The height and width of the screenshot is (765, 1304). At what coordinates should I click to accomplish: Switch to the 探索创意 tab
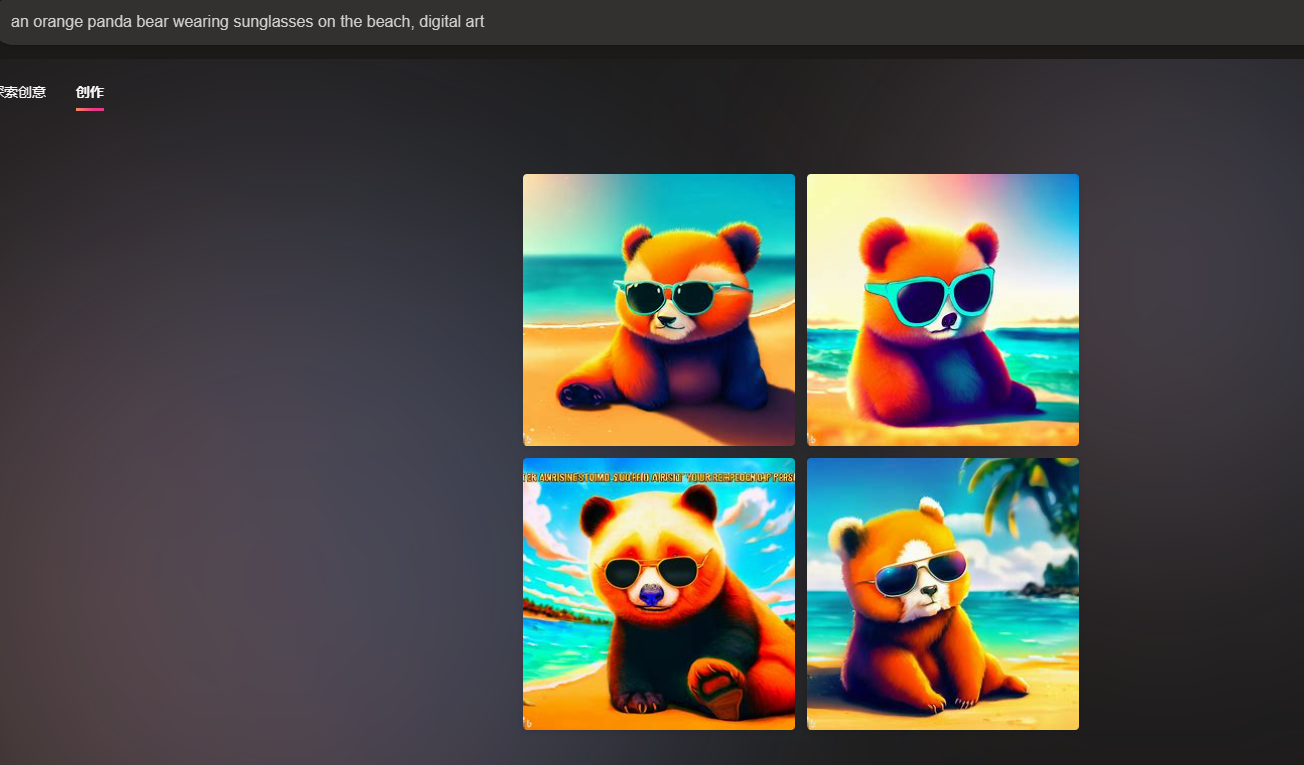point(22,92)
